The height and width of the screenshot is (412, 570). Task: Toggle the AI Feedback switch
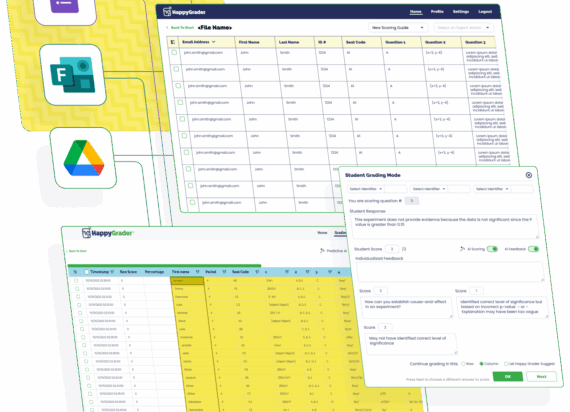[x=533, y=249]
